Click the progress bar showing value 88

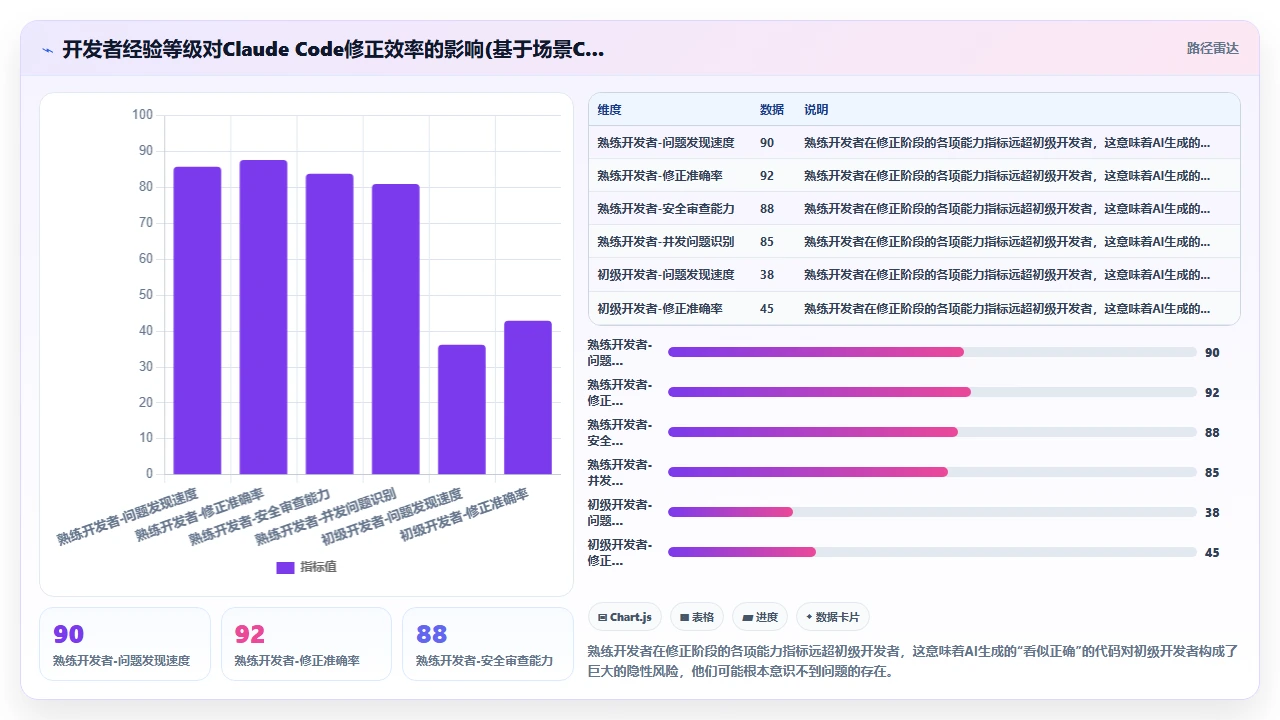click(932, 432)
